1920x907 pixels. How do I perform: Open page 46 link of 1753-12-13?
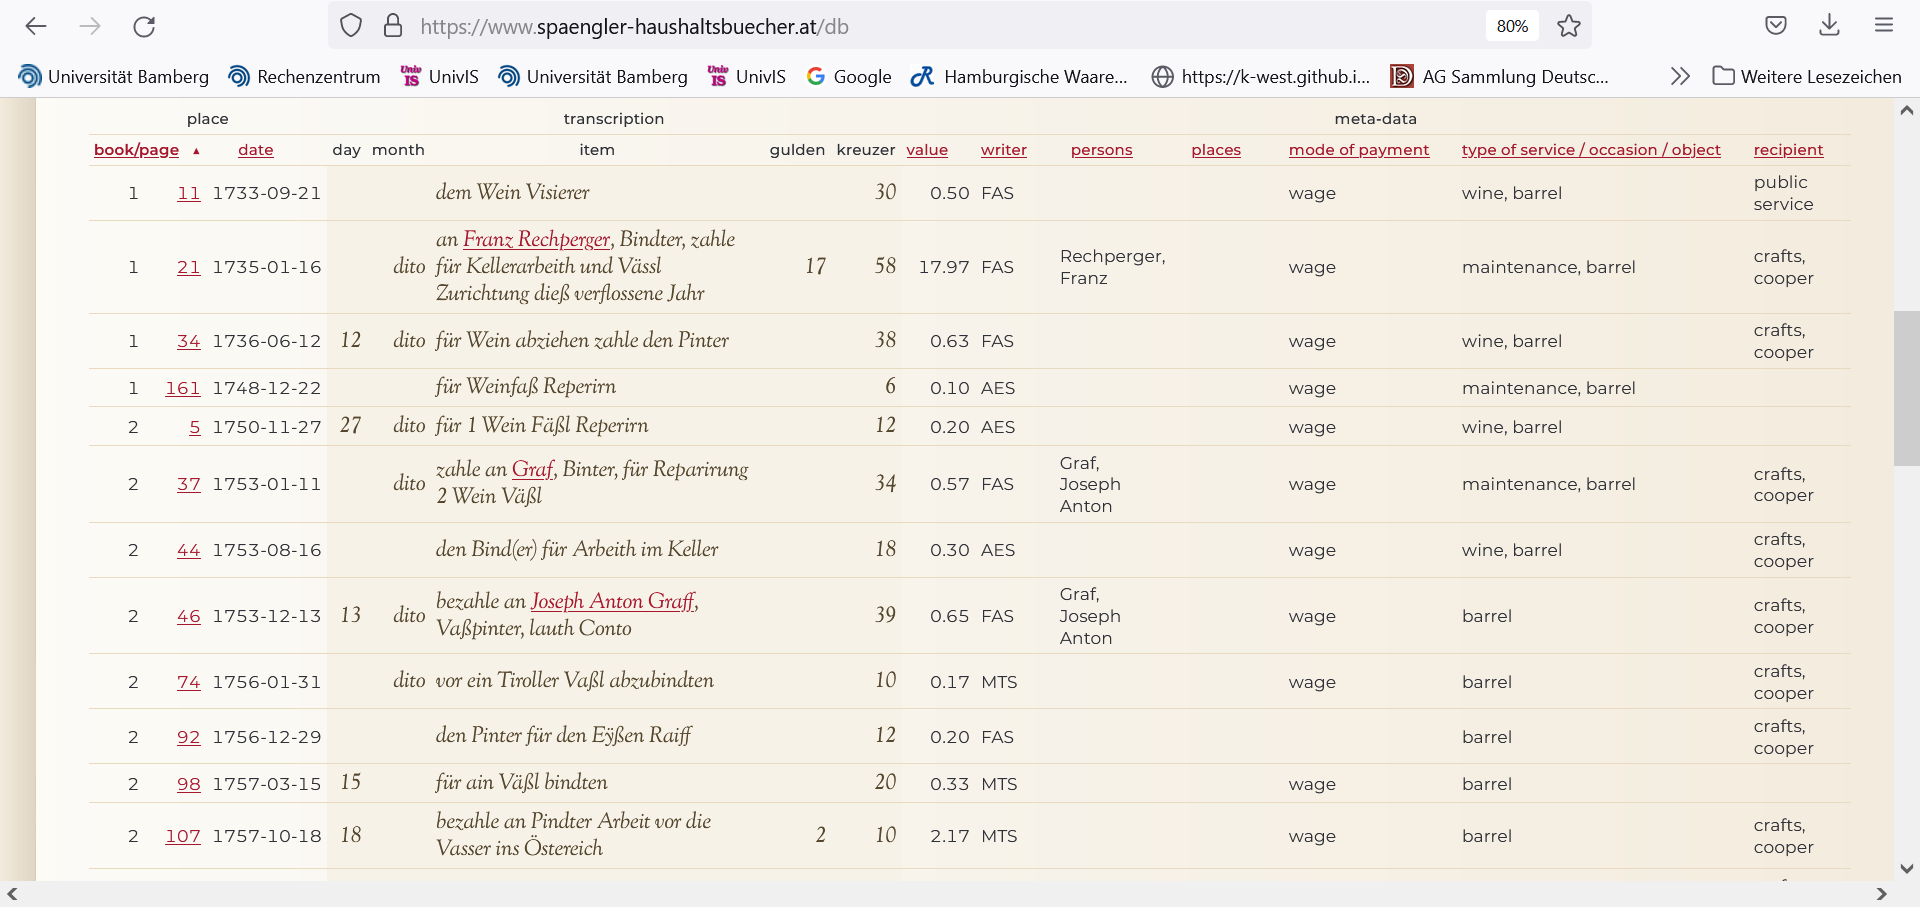point(189,616)
